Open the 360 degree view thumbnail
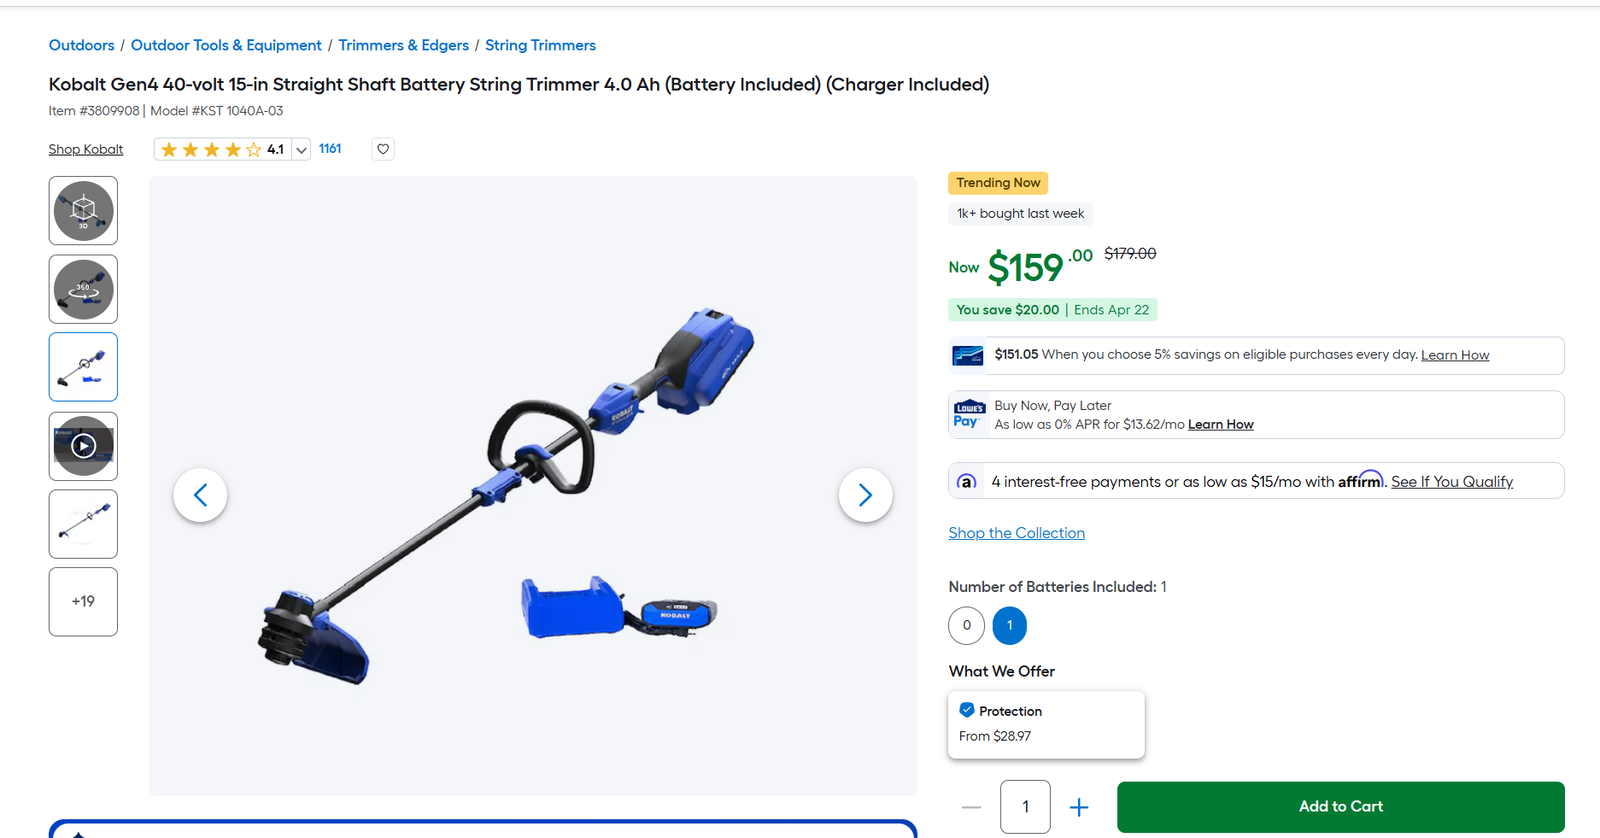The height and width of the screenshot is (838, 1600). click(83, 289)
